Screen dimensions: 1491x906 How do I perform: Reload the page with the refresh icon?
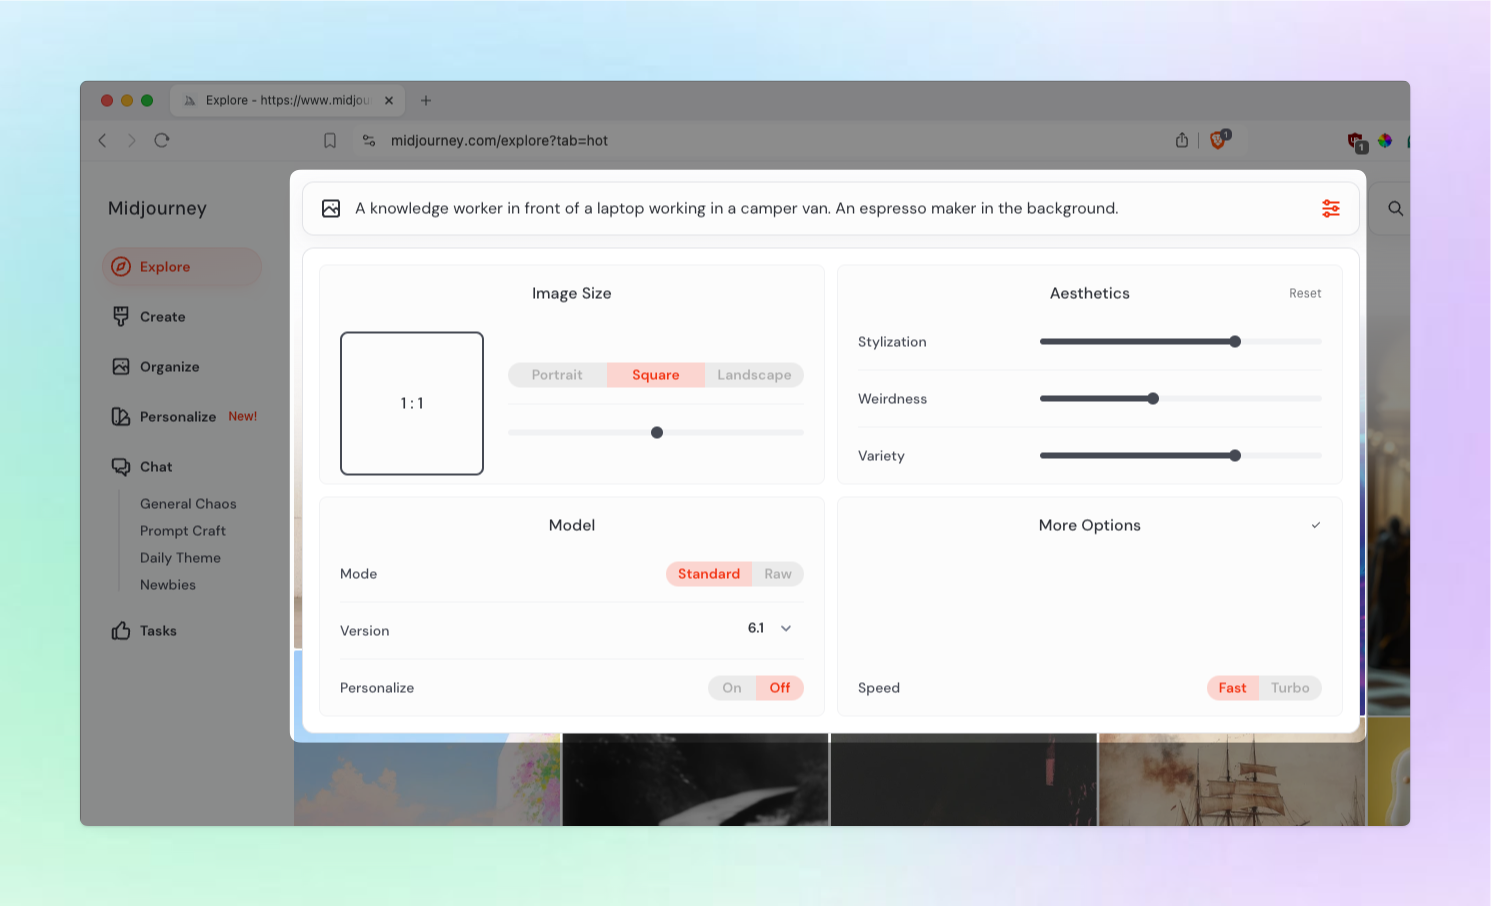click(x=162, y=140)
